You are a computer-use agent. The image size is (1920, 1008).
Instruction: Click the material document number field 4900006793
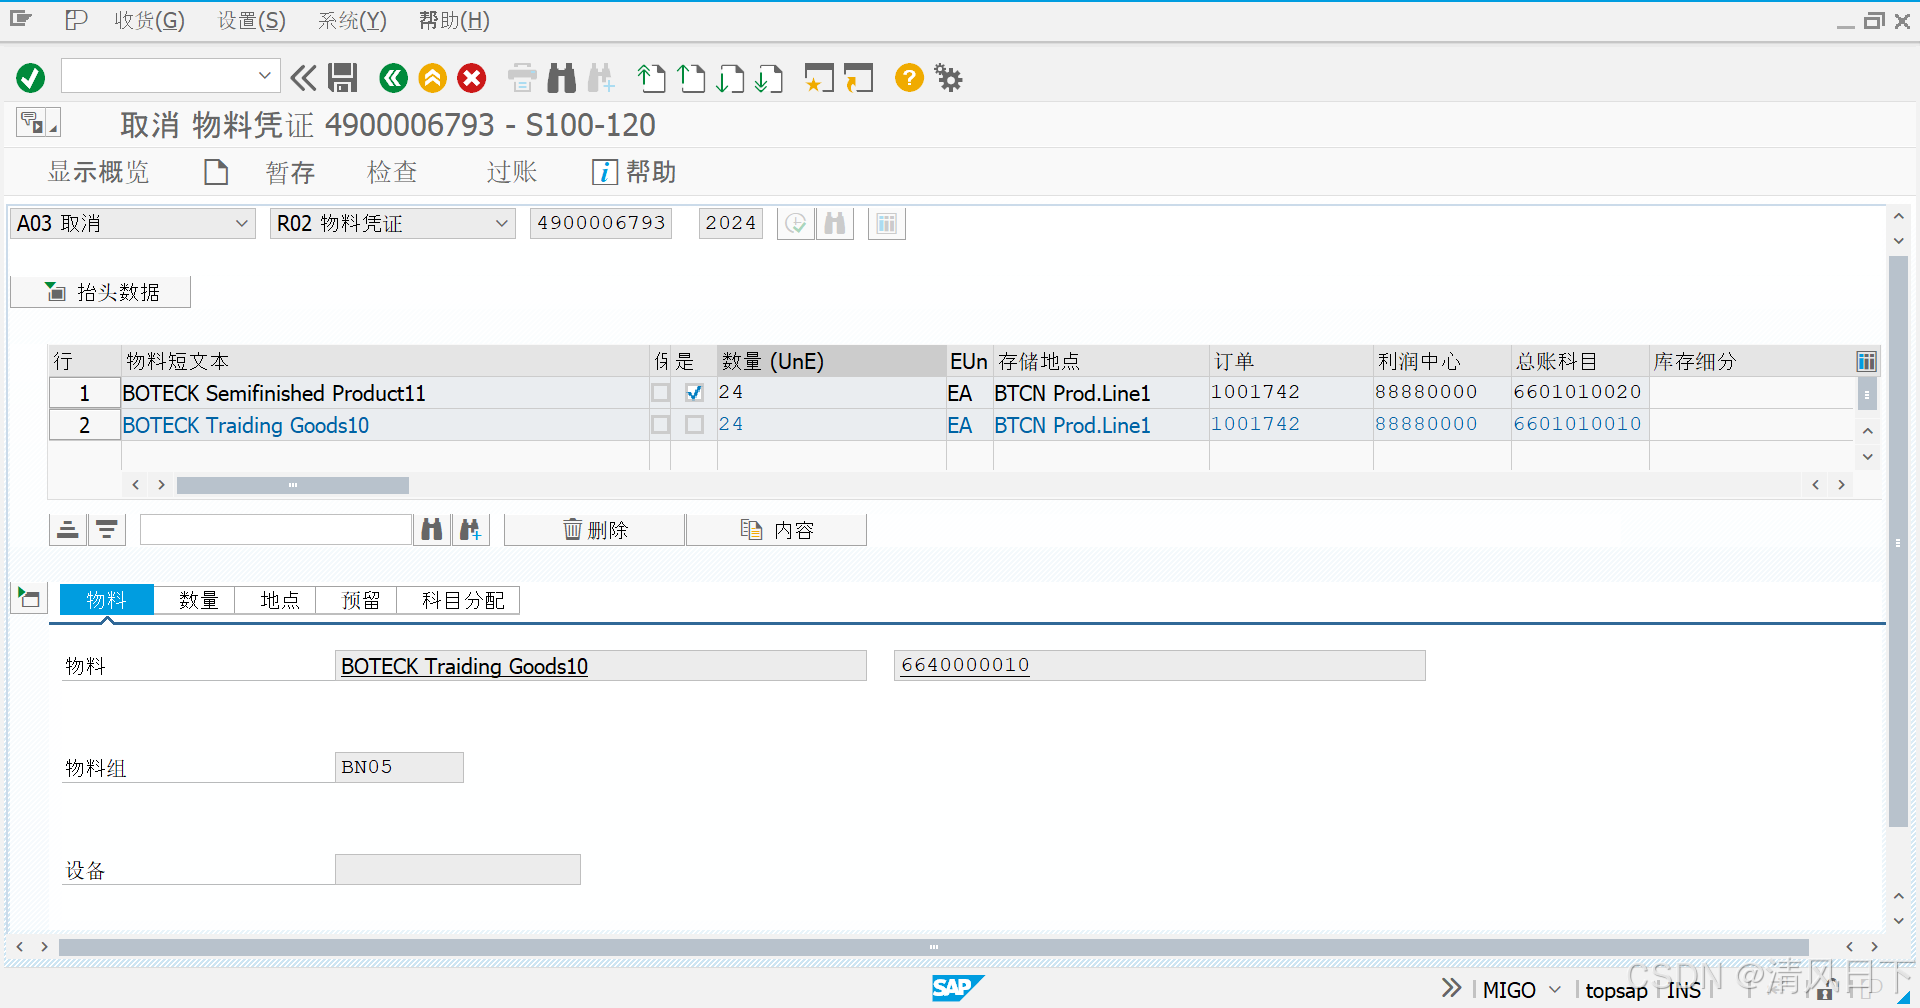click(x=601, y=223)
